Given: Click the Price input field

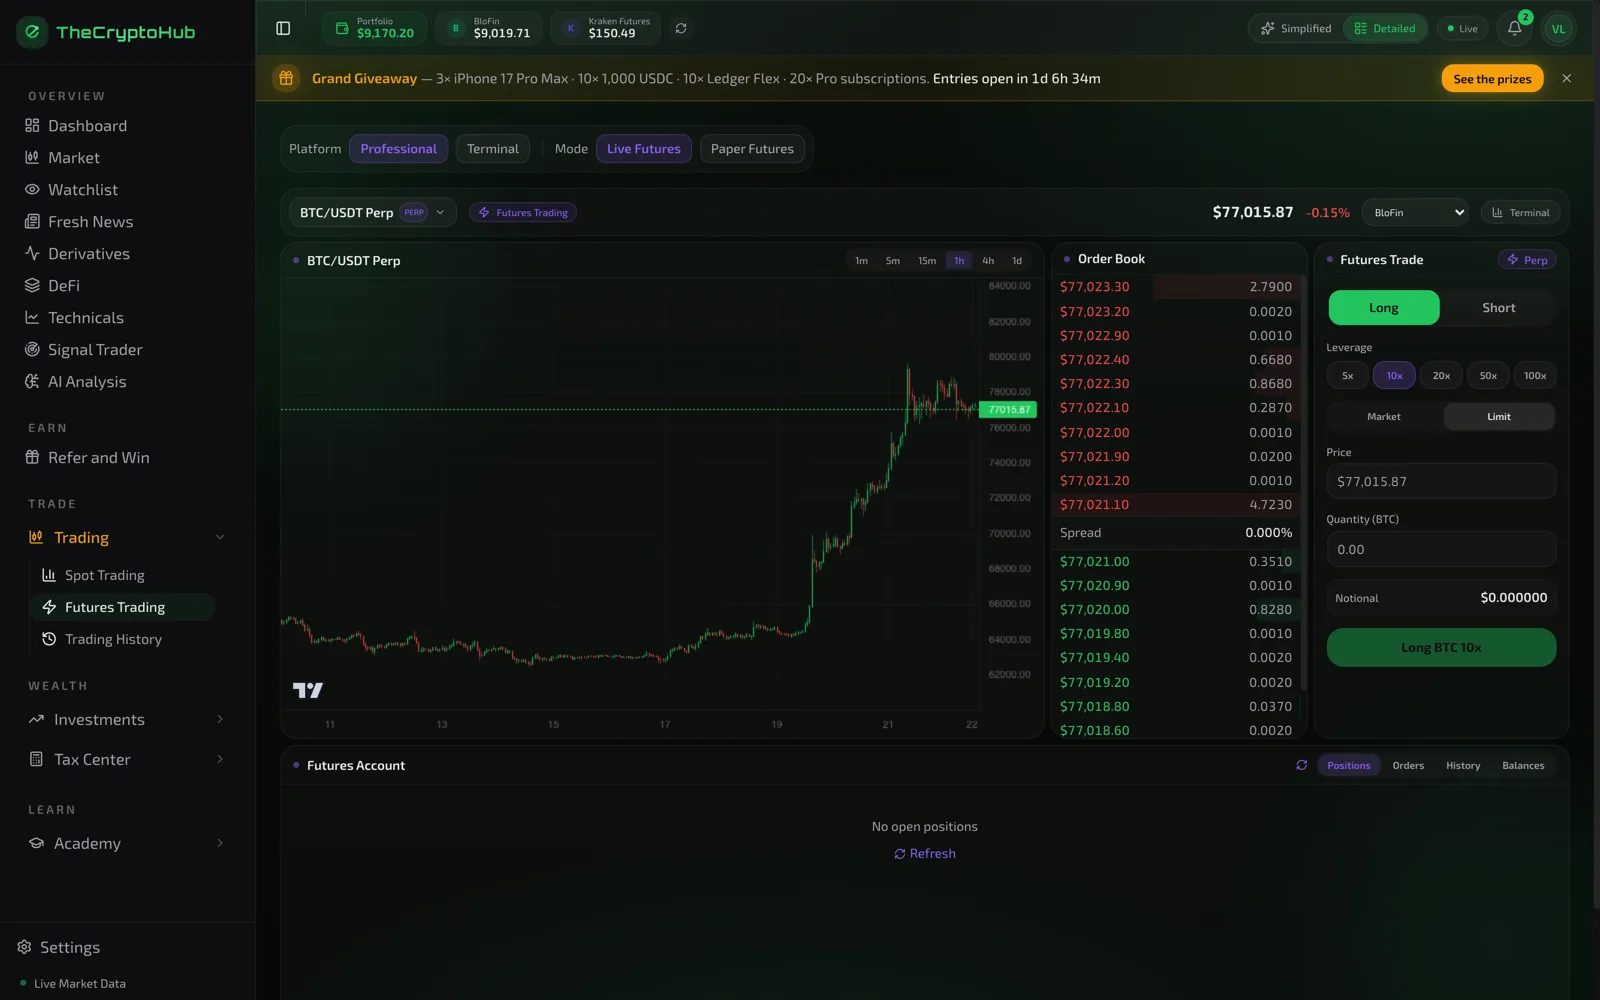Looking at the screenshot, I should [1441, 481].
